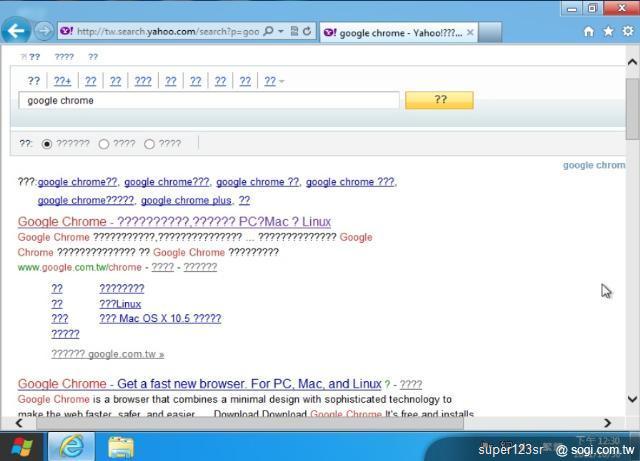Click the Internet Explorer taskbar icon
Viewport: 640px width, 461px height.
(72, 446)
